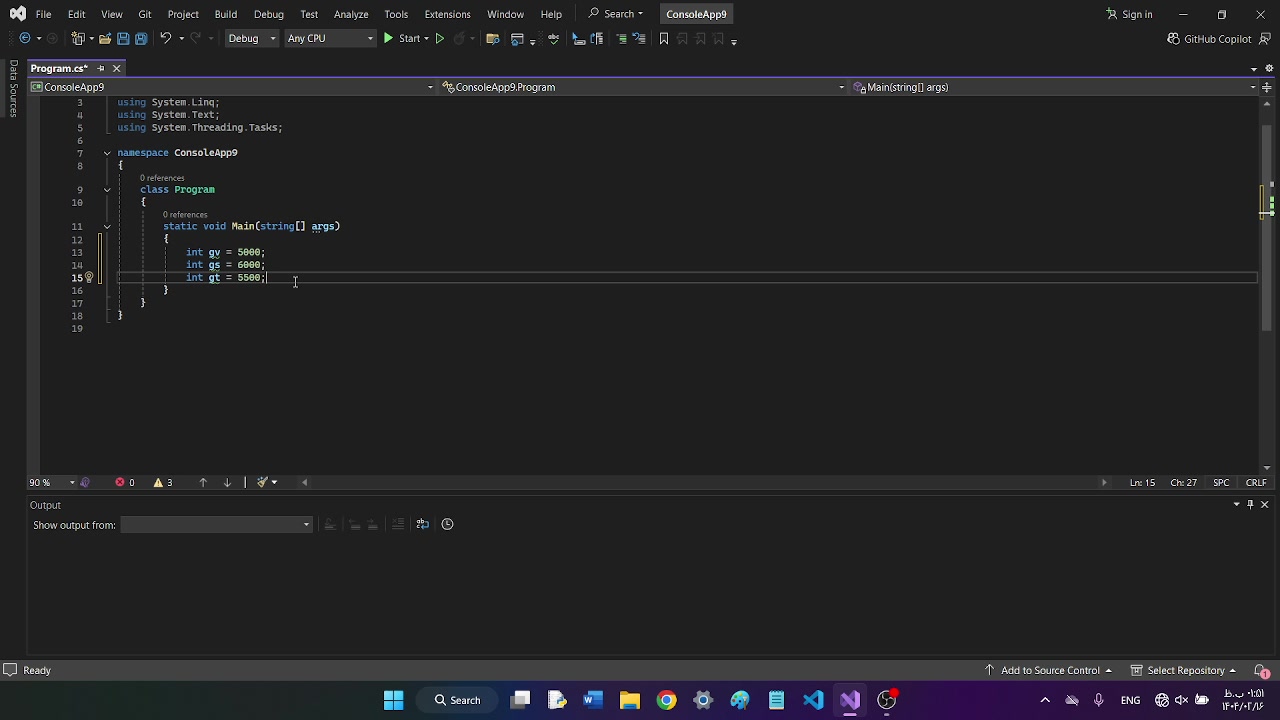Open the ConsoleApp9 project navigation dropdown

234,87
